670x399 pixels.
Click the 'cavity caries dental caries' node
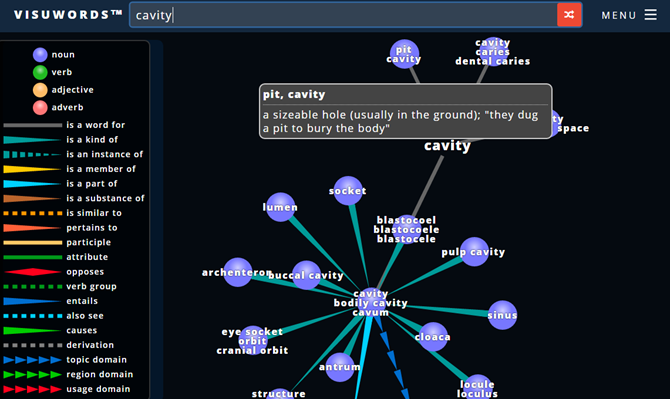493,52
